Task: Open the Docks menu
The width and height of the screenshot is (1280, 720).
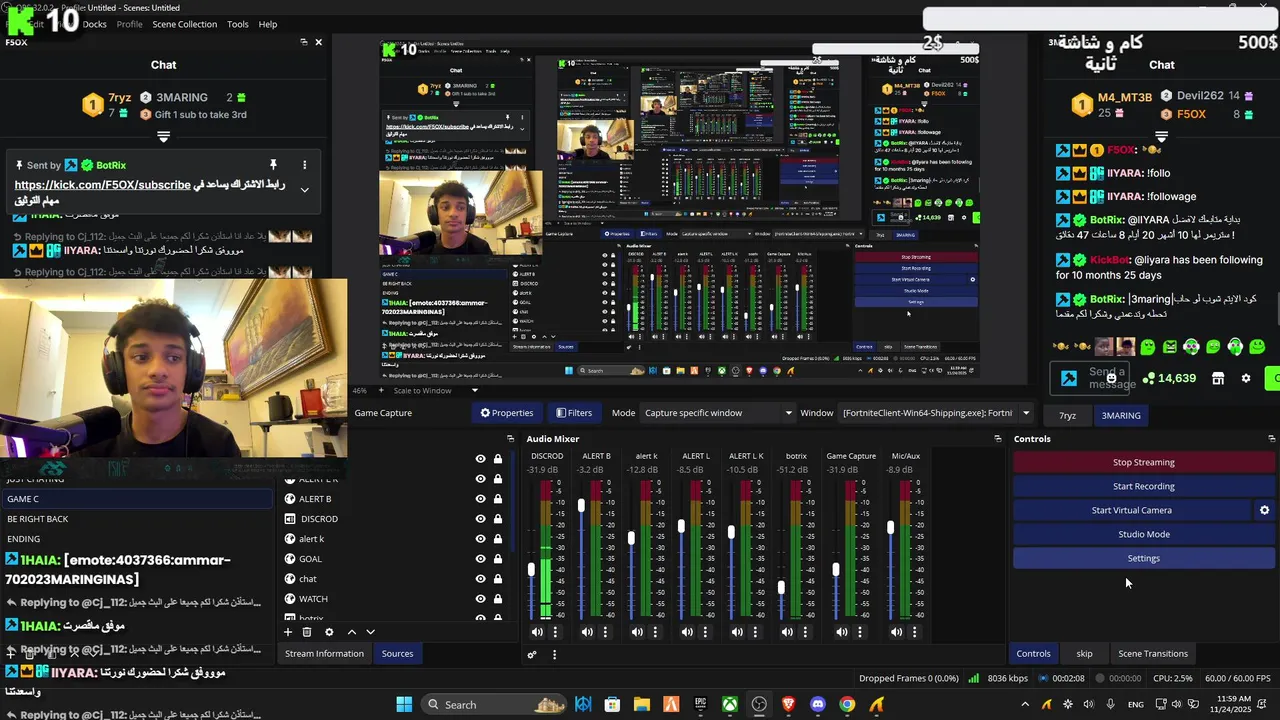Action: pos(94,24)
